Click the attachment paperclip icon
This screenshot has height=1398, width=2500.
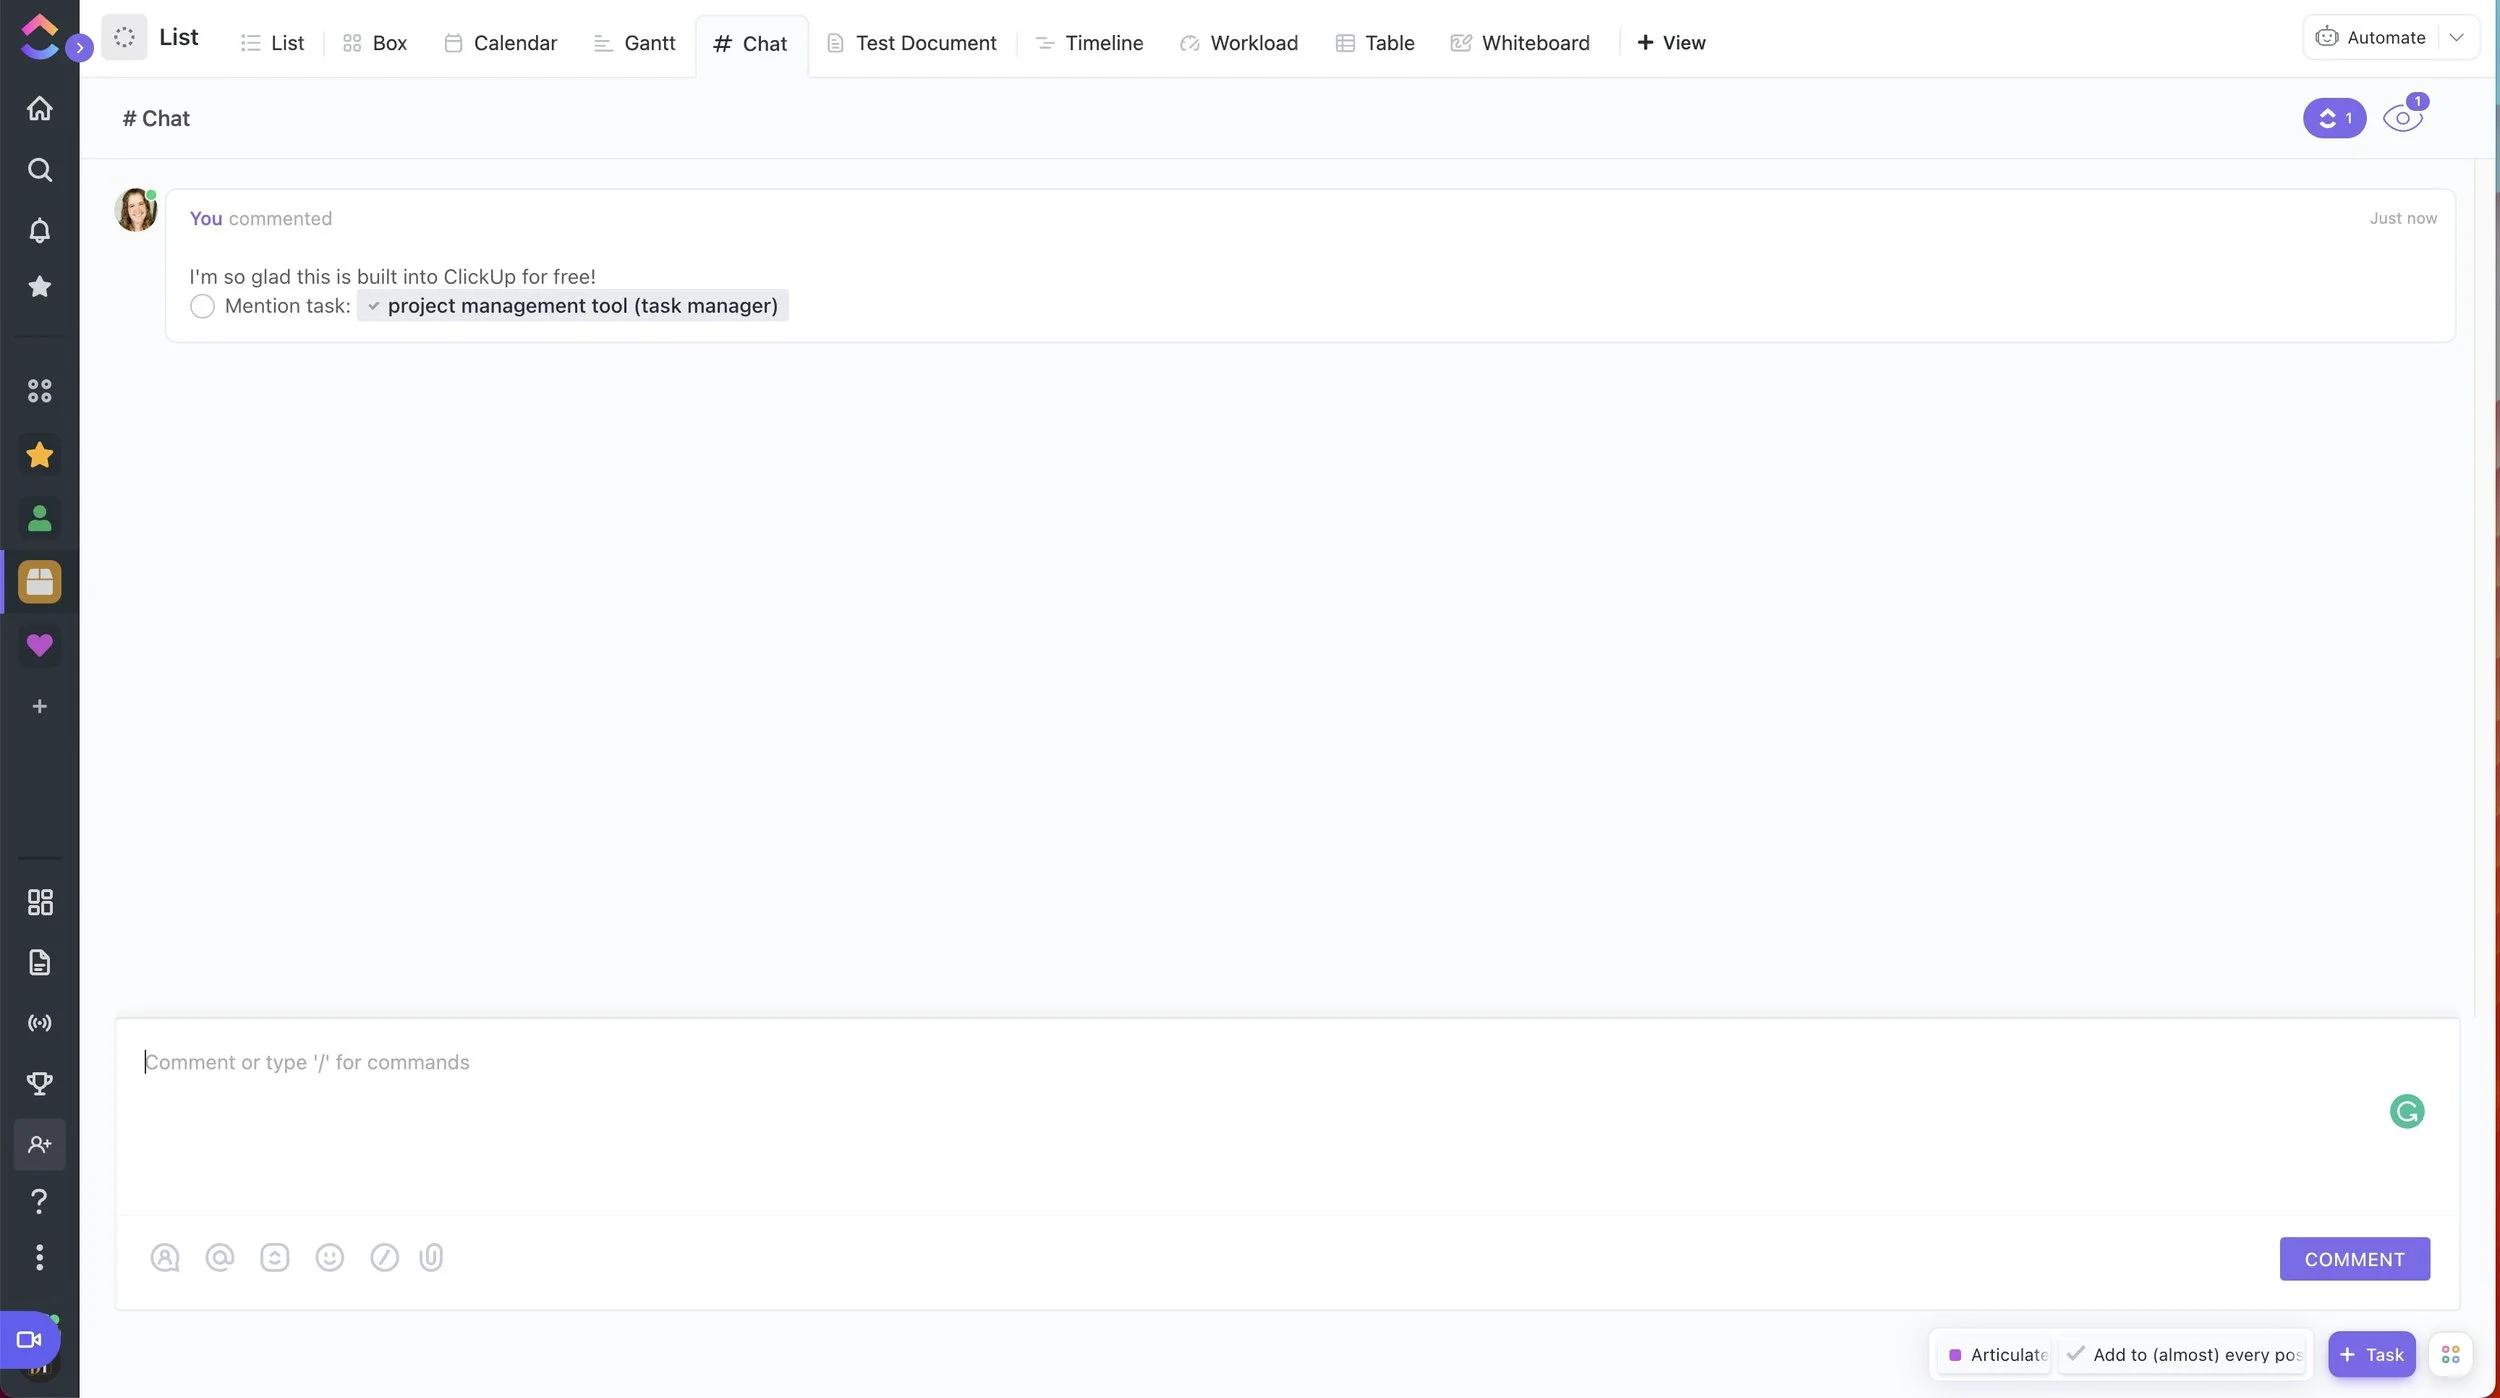(431, 1257)
